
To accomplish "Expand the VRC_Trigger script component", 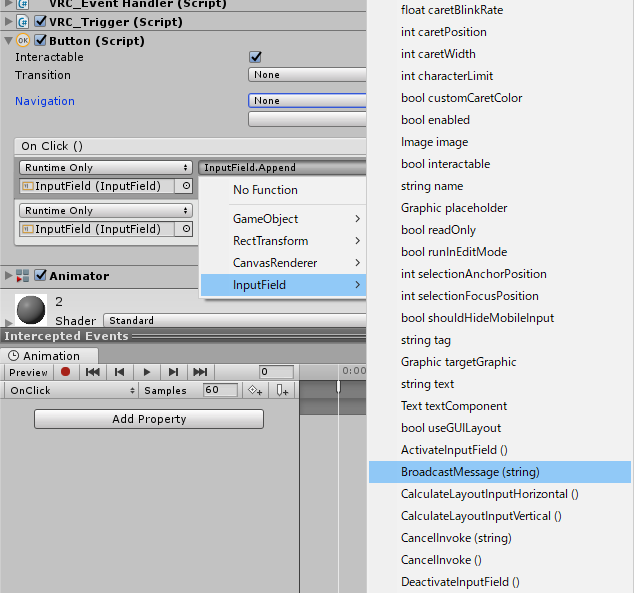I will (8, 21).
